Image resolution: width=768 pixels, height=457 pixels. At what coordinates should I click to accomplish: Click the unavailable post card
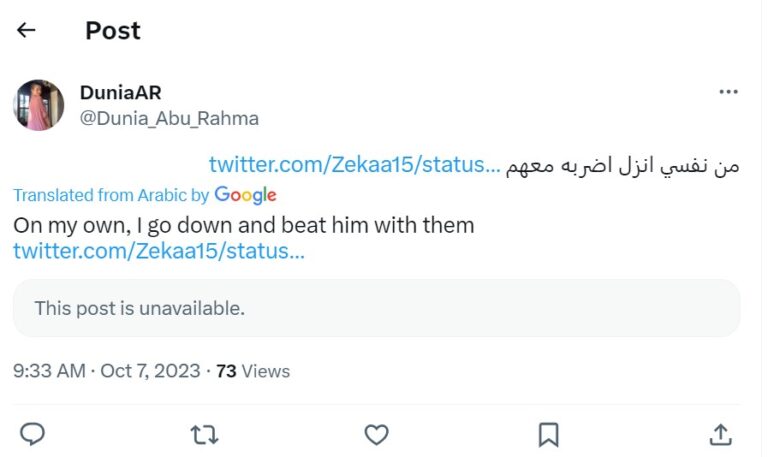coord(376,308)
